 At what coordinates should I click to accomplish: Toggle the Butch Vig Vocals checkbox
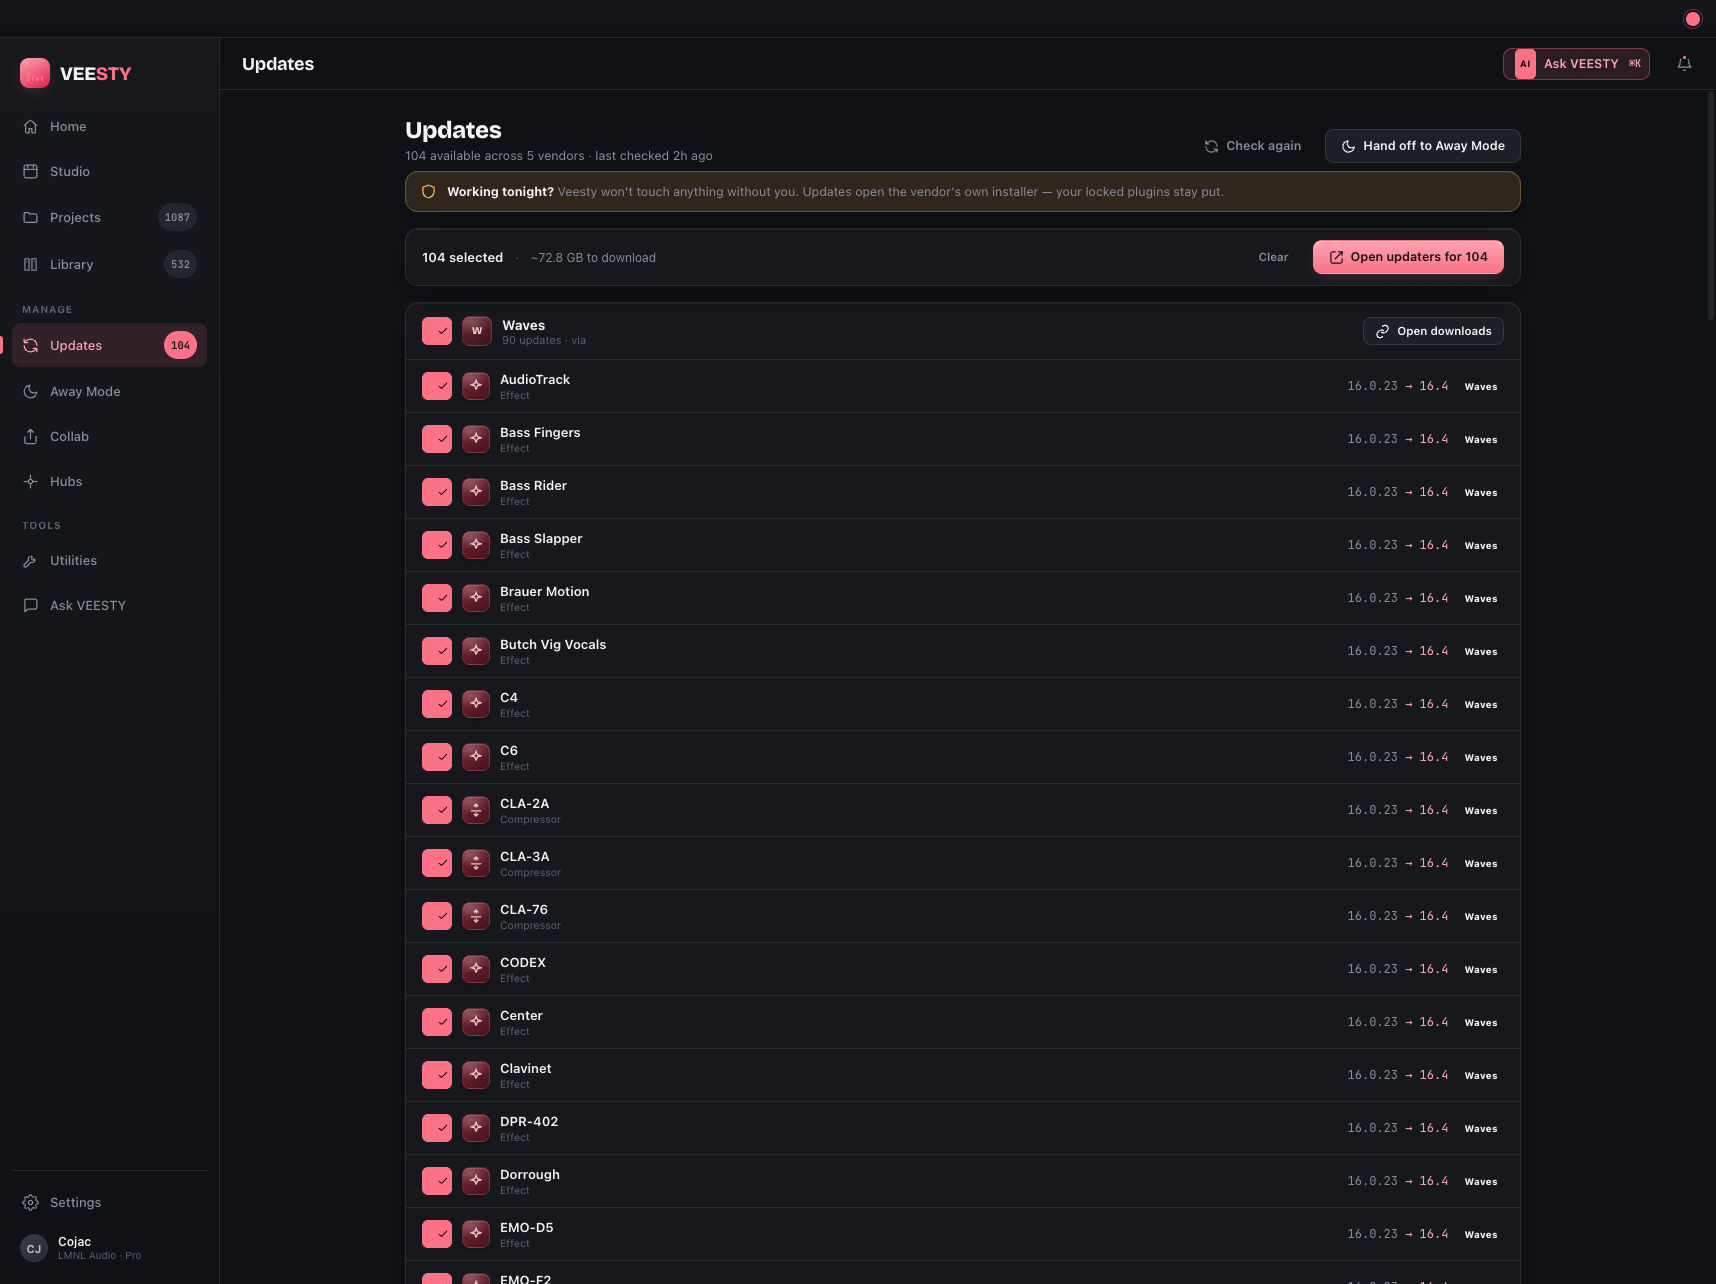437,651
